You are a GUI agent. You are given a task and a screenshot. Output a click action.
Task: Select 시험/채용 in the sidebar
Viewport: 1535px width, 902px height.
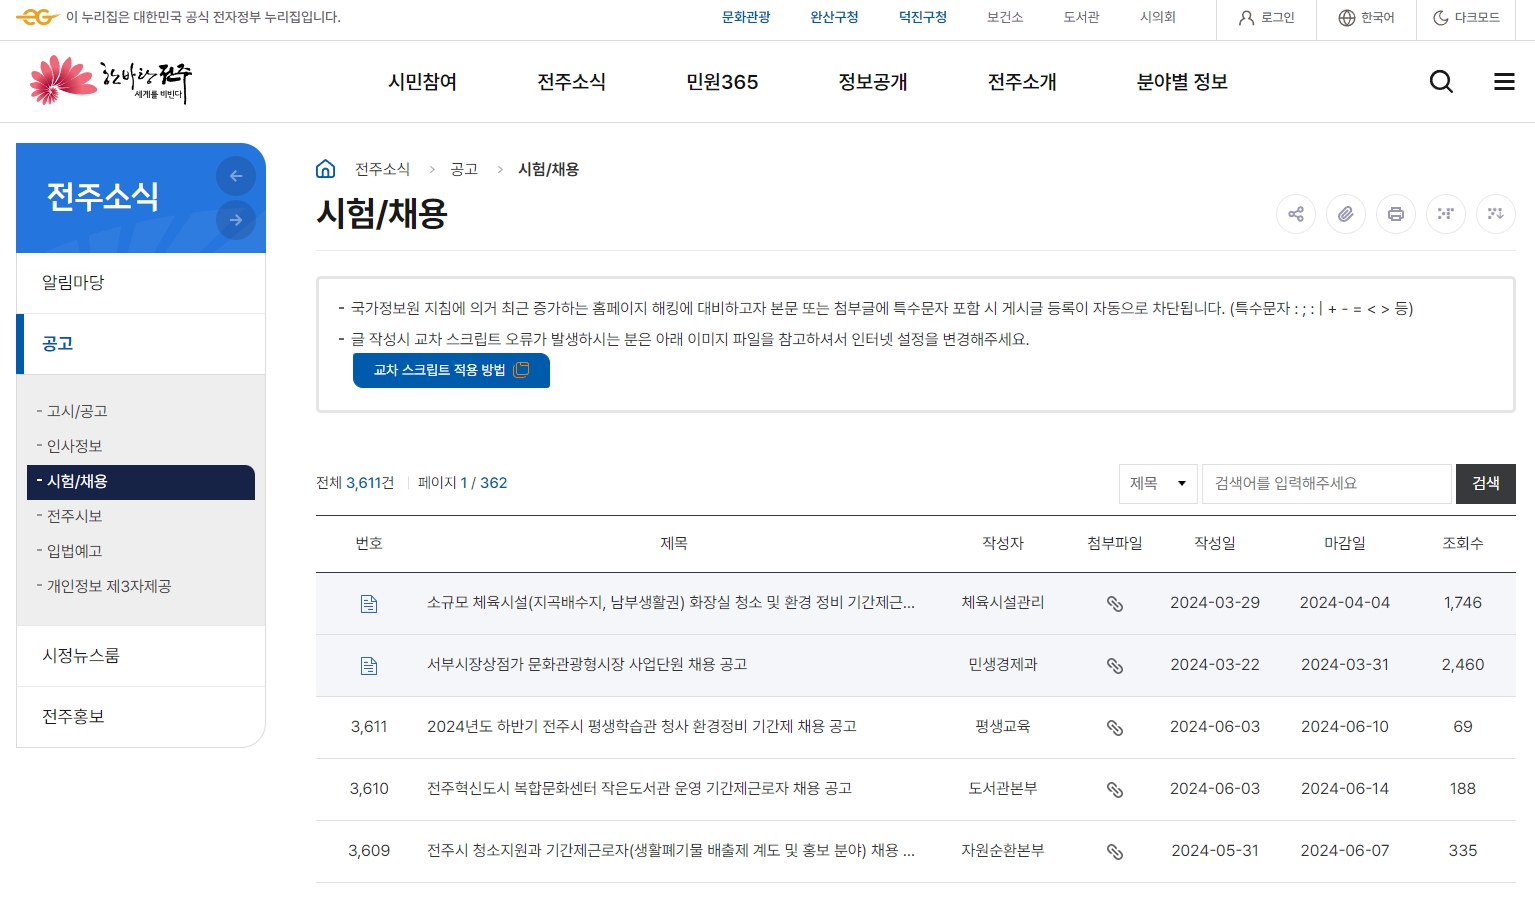point(141,482)
